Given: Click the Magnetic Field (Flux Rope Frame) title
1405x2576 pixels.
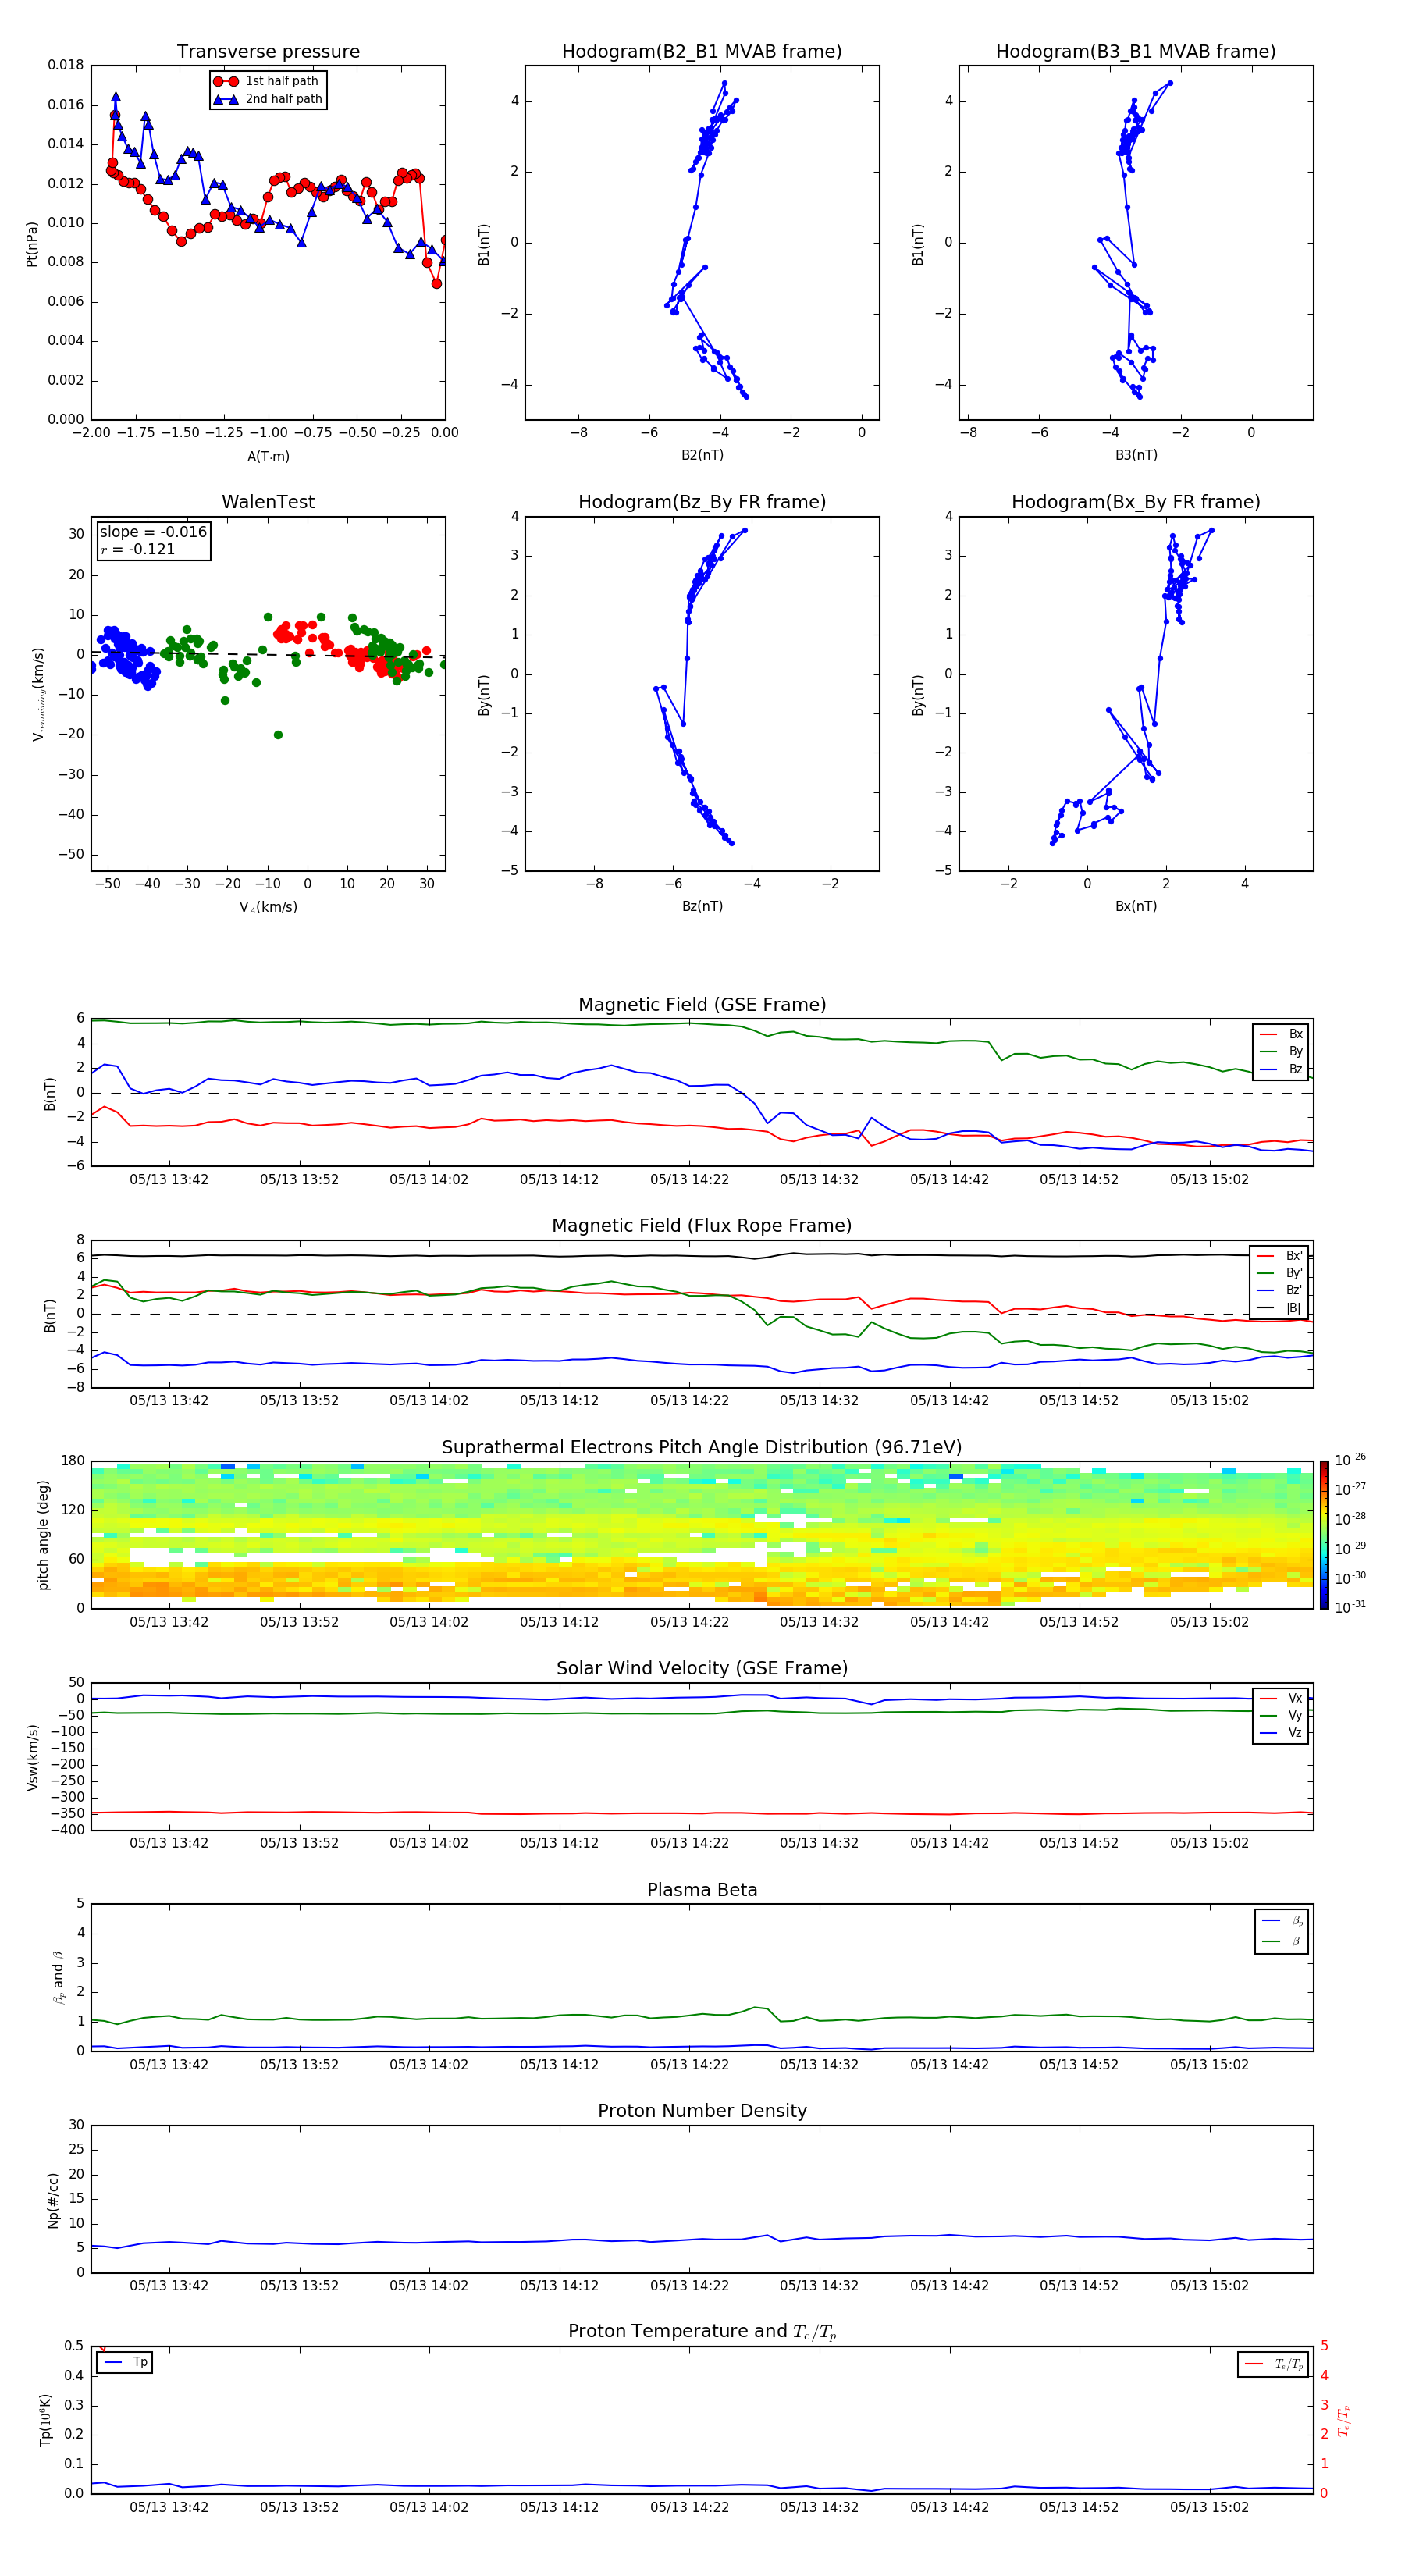Looking at the screenshot, I should point(702,1226).
